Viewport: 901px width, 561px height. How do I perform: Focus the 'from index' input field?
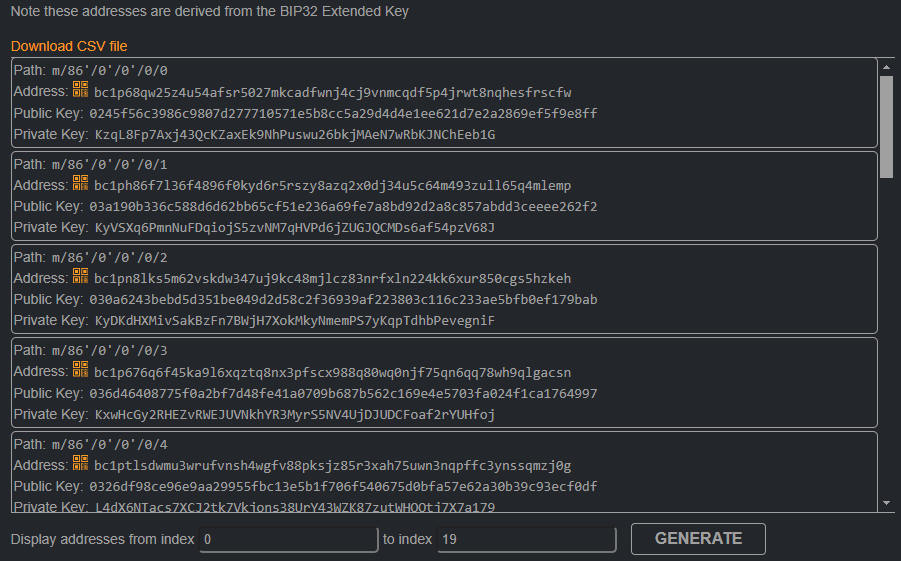288,540
